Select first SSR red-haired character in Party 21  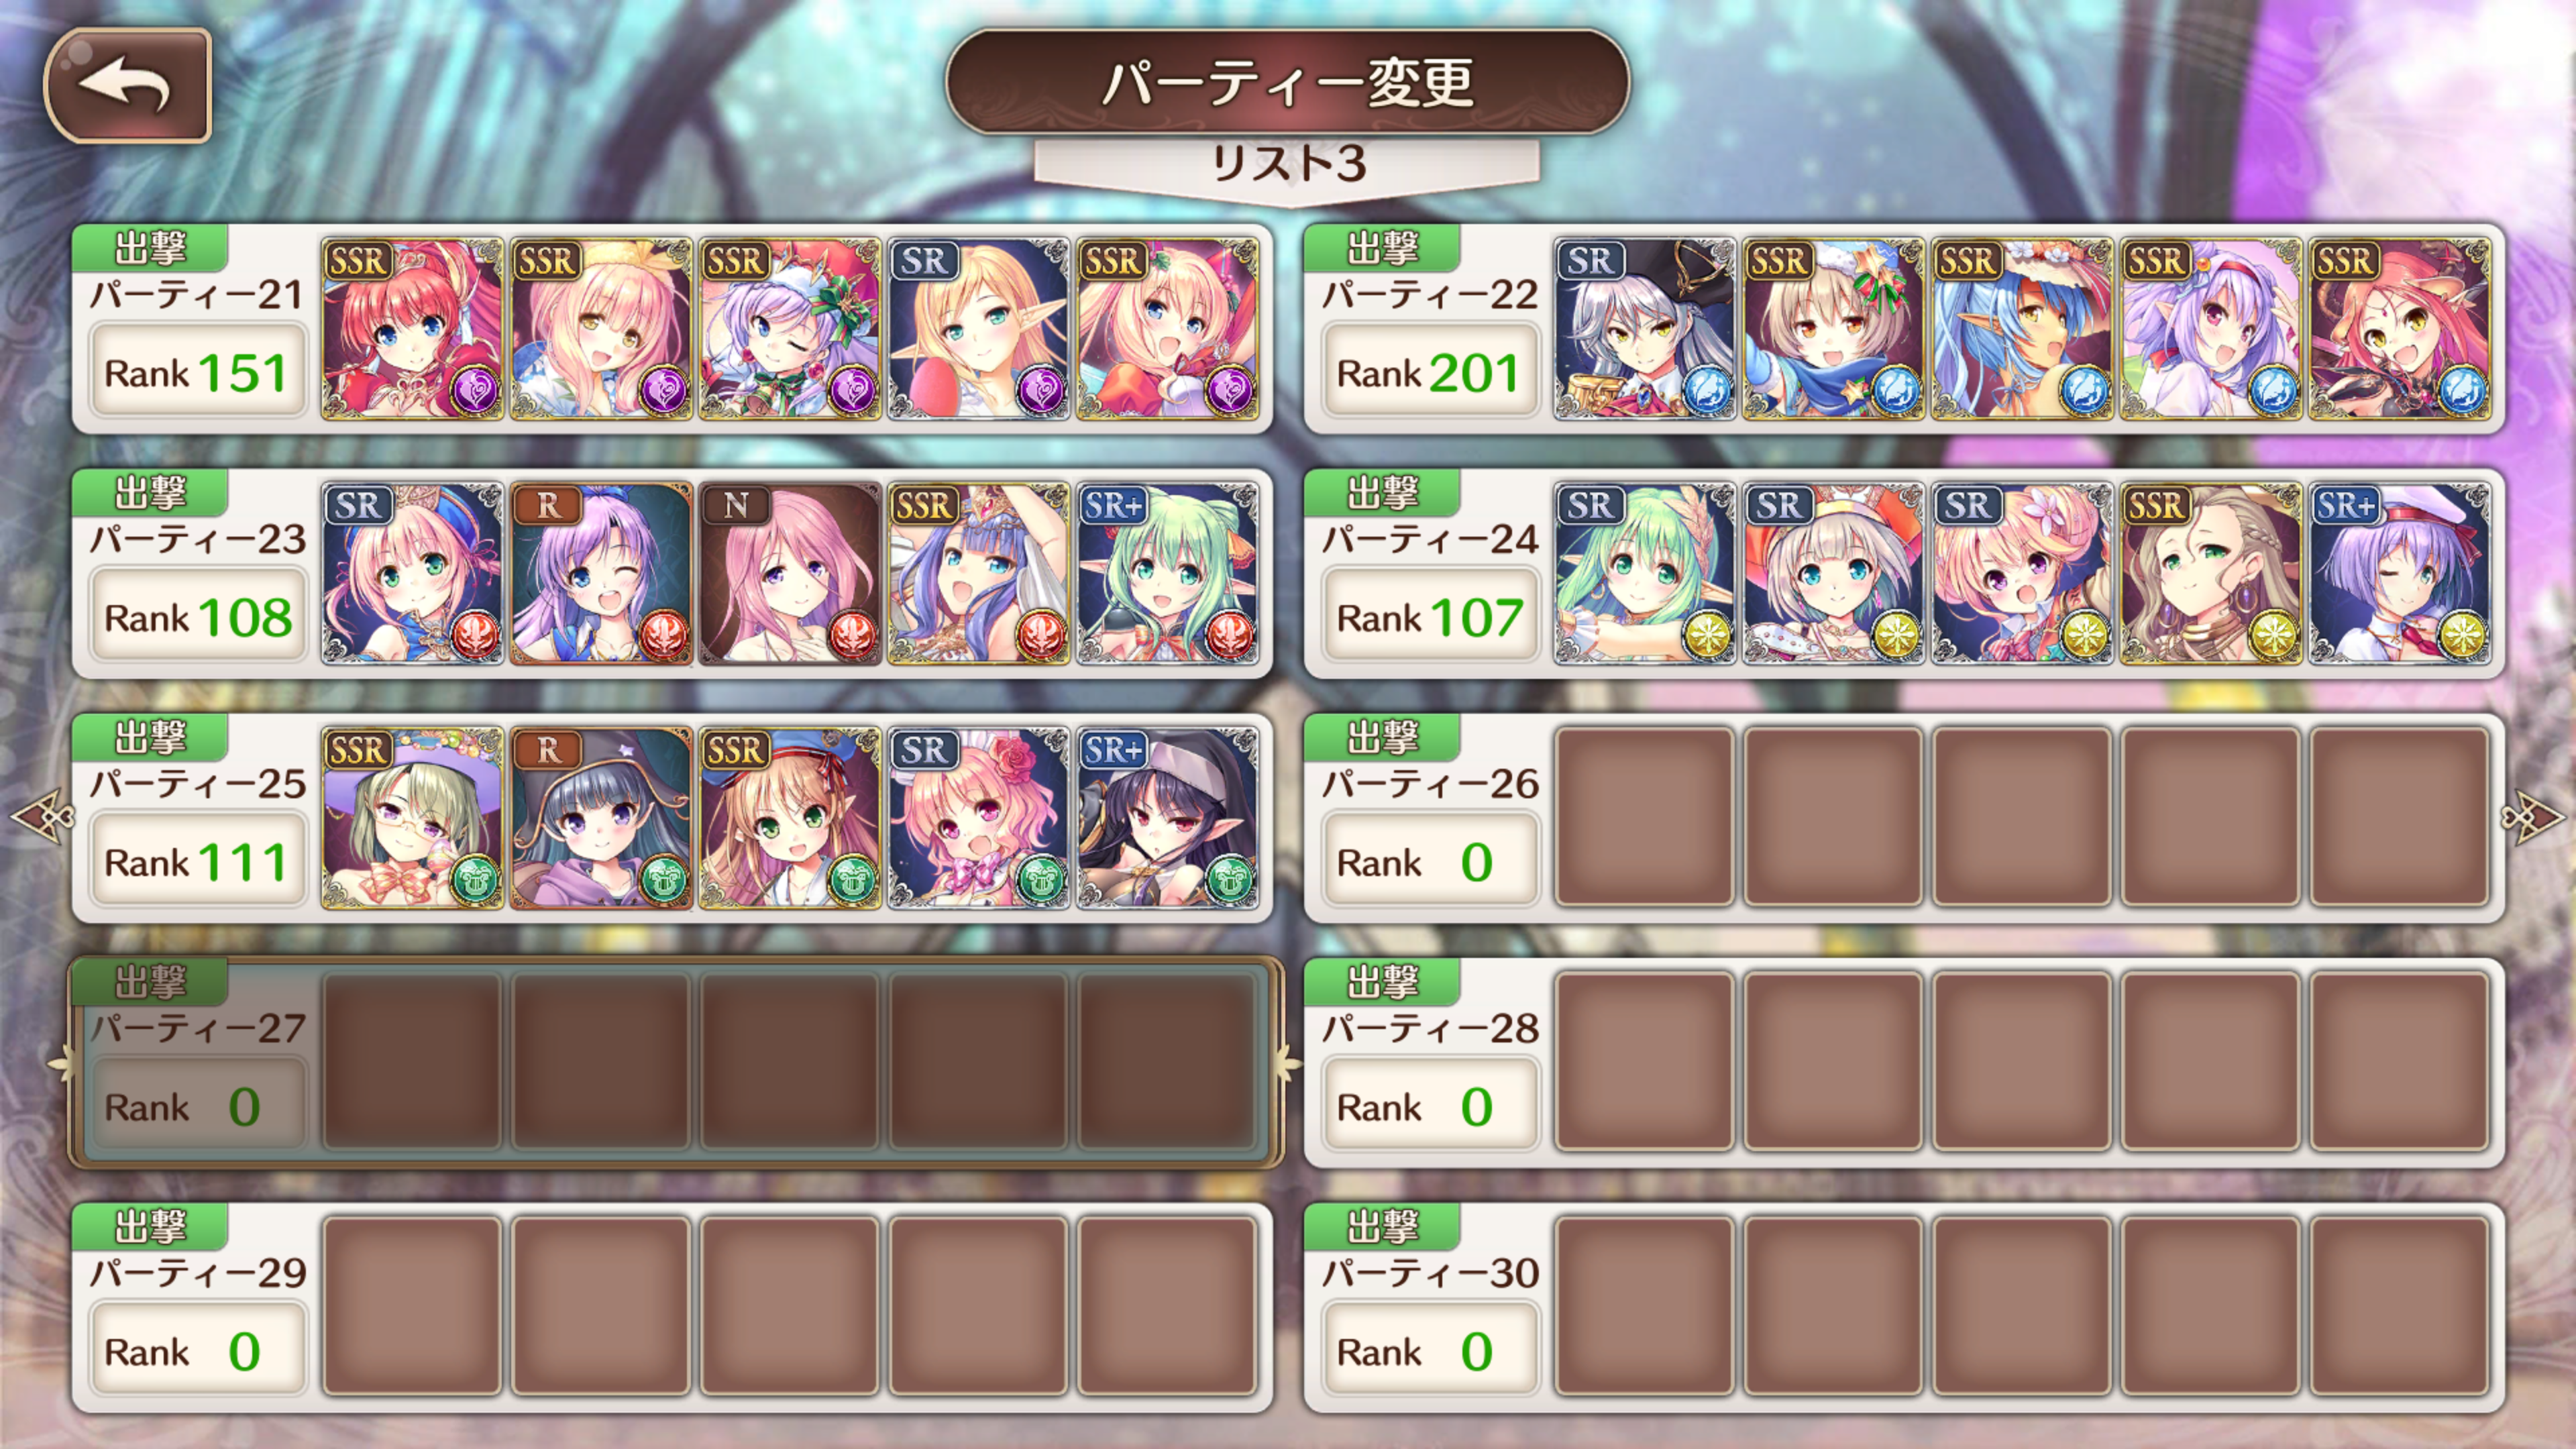click(x=412, y=328)
